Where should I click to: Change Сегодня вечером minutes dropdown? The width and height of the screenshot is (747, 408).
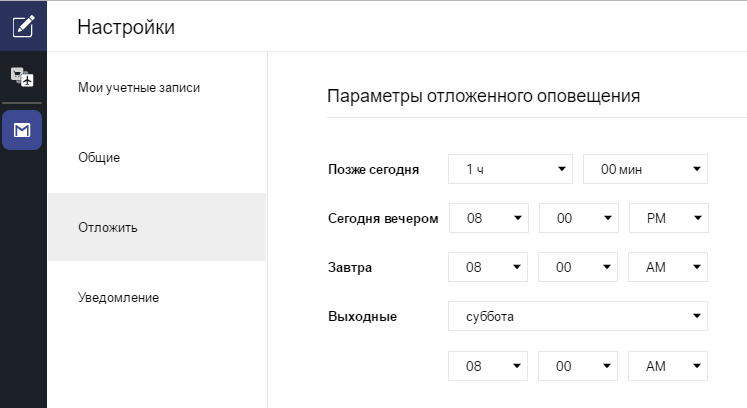pyautogui.click(x=579, y=218)
